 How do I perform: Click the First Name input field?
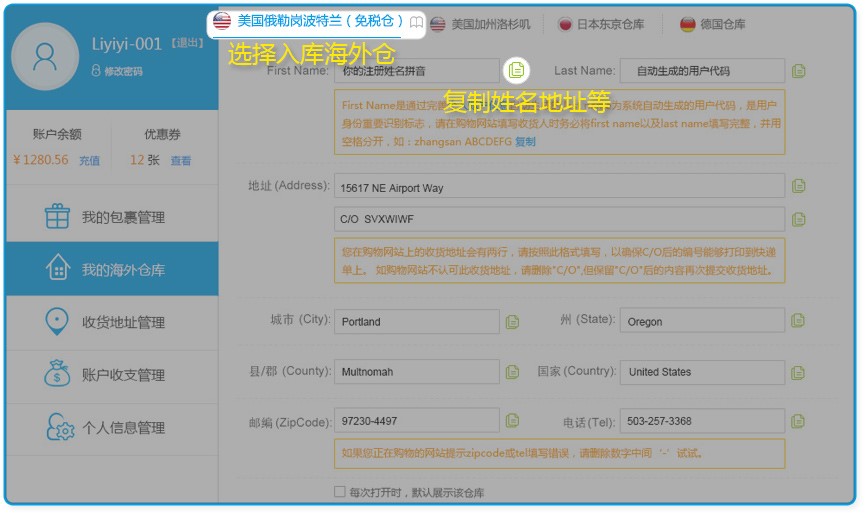pos(417,71)
